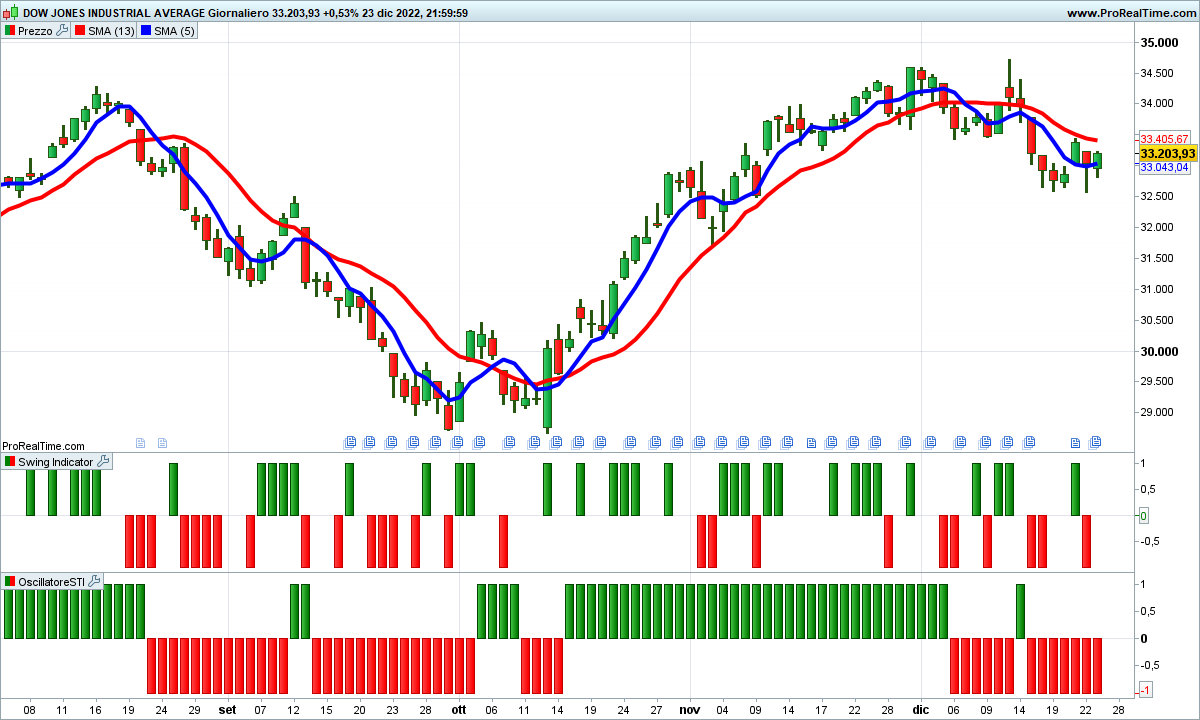
Task: Click the red SMA (13) color swatch
Action: coord(80,31)
